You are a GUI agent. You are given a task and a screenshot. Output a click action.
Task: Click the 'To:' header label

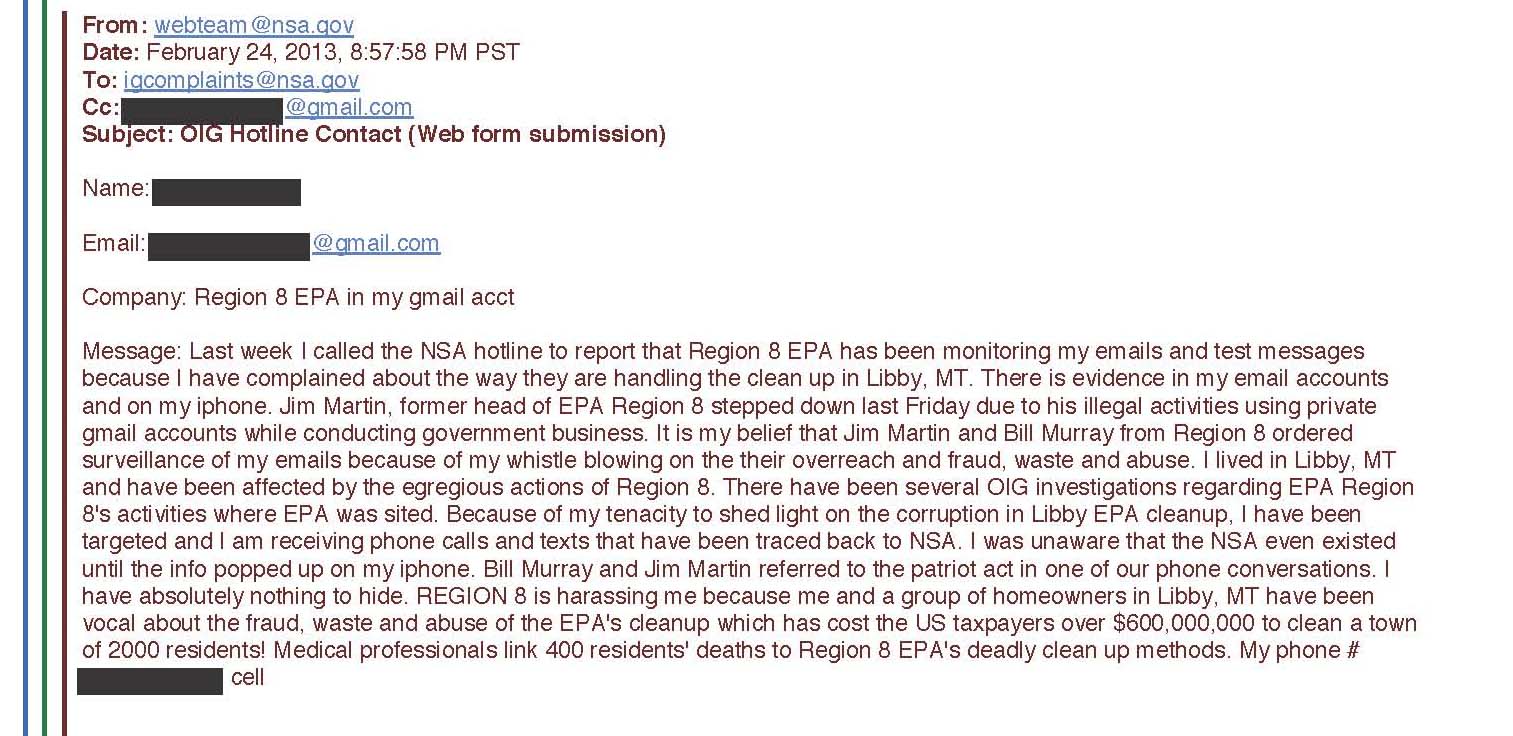[x=100, y=80]
